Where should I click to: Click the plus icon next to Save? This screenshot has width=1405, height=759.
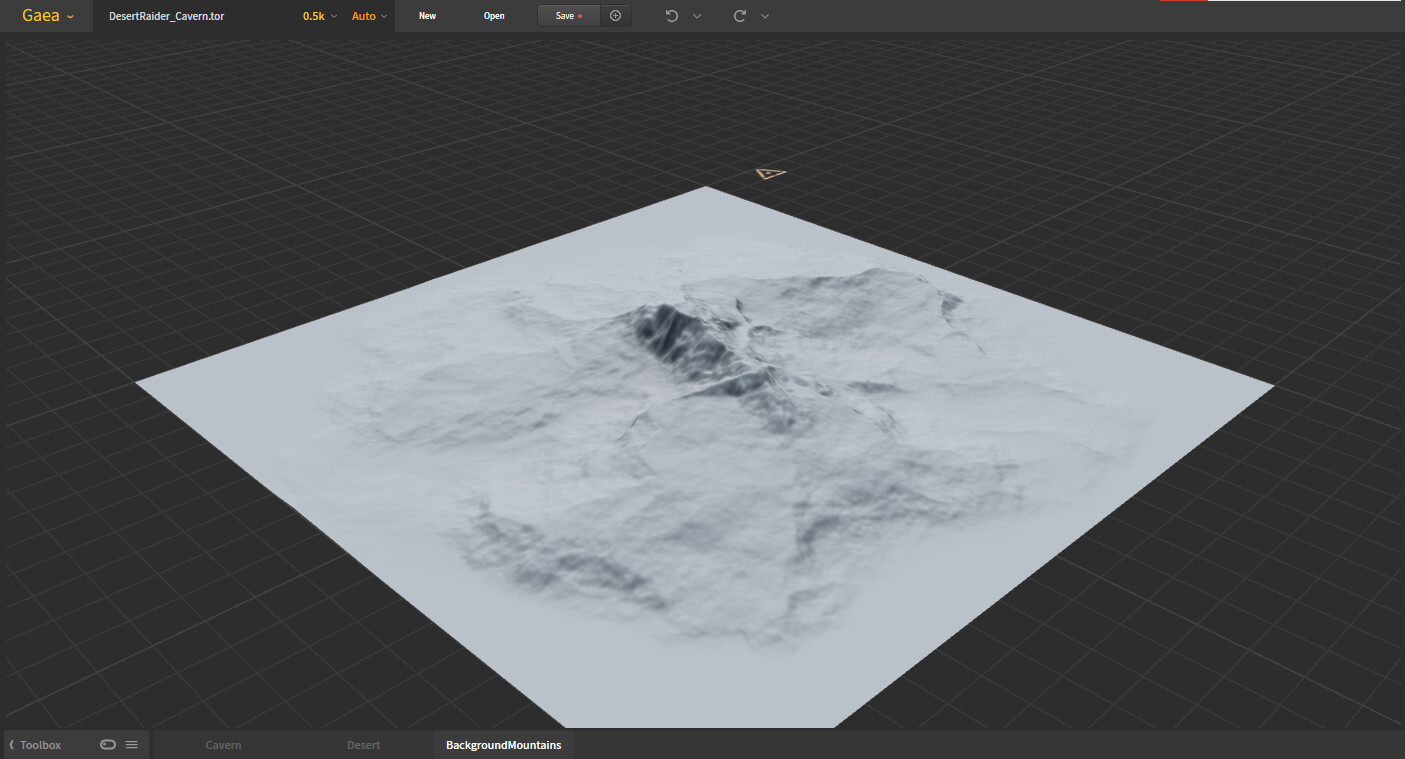(615, 15)
